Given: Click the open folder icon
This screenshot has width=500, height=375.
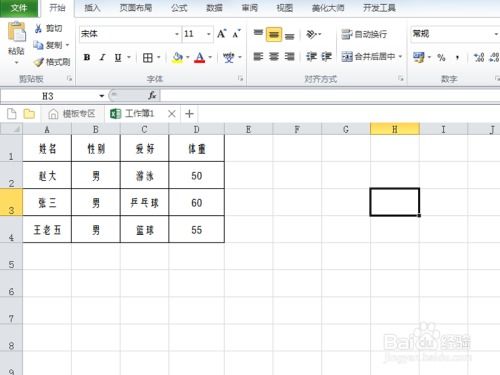Looking at the screenshot, I should click(x=29, y=114).
